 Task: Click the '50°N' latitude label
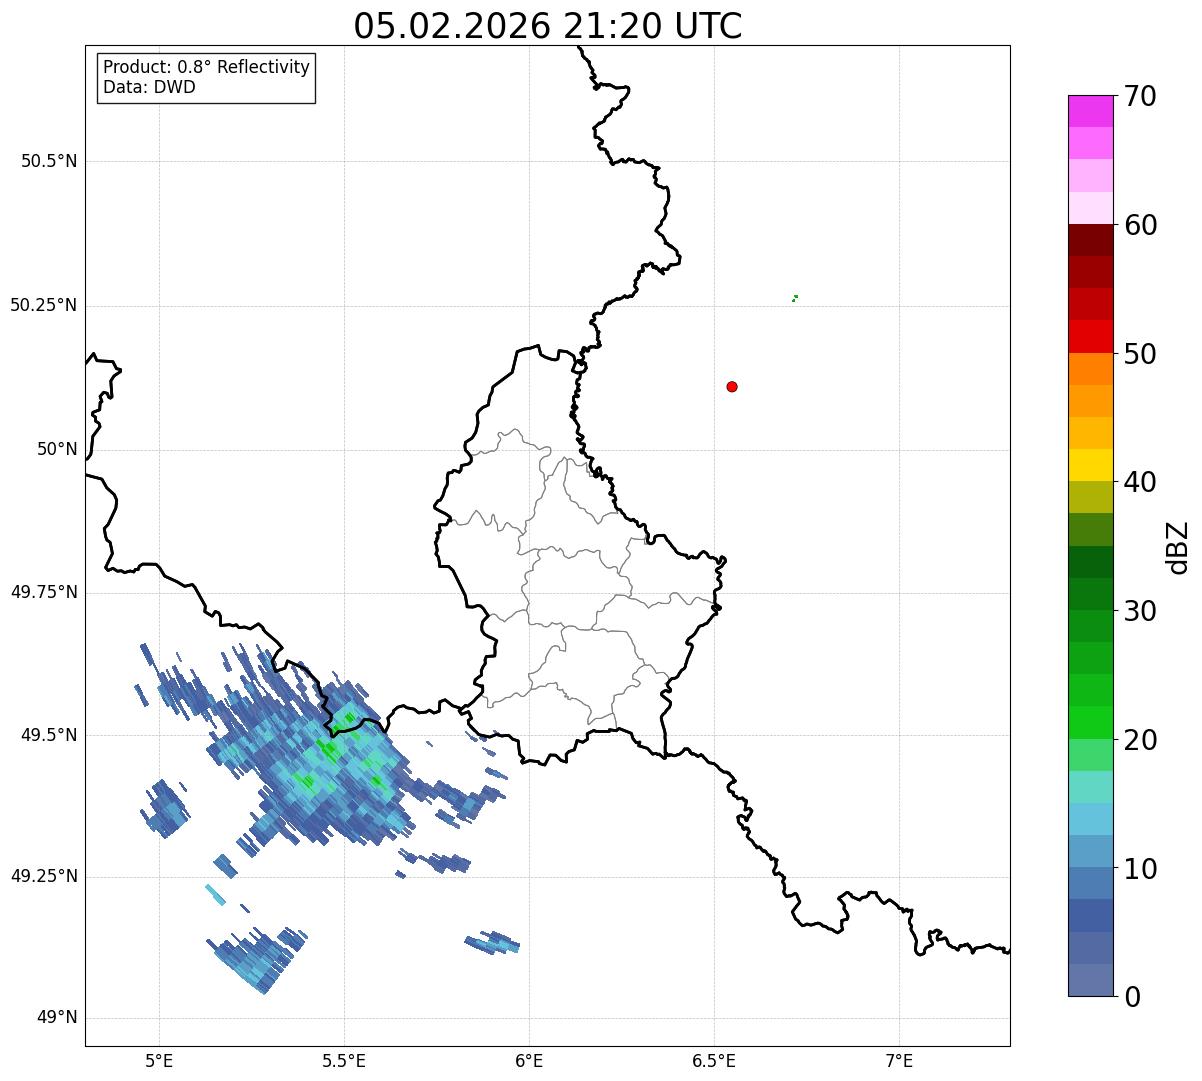coord(58,449)
